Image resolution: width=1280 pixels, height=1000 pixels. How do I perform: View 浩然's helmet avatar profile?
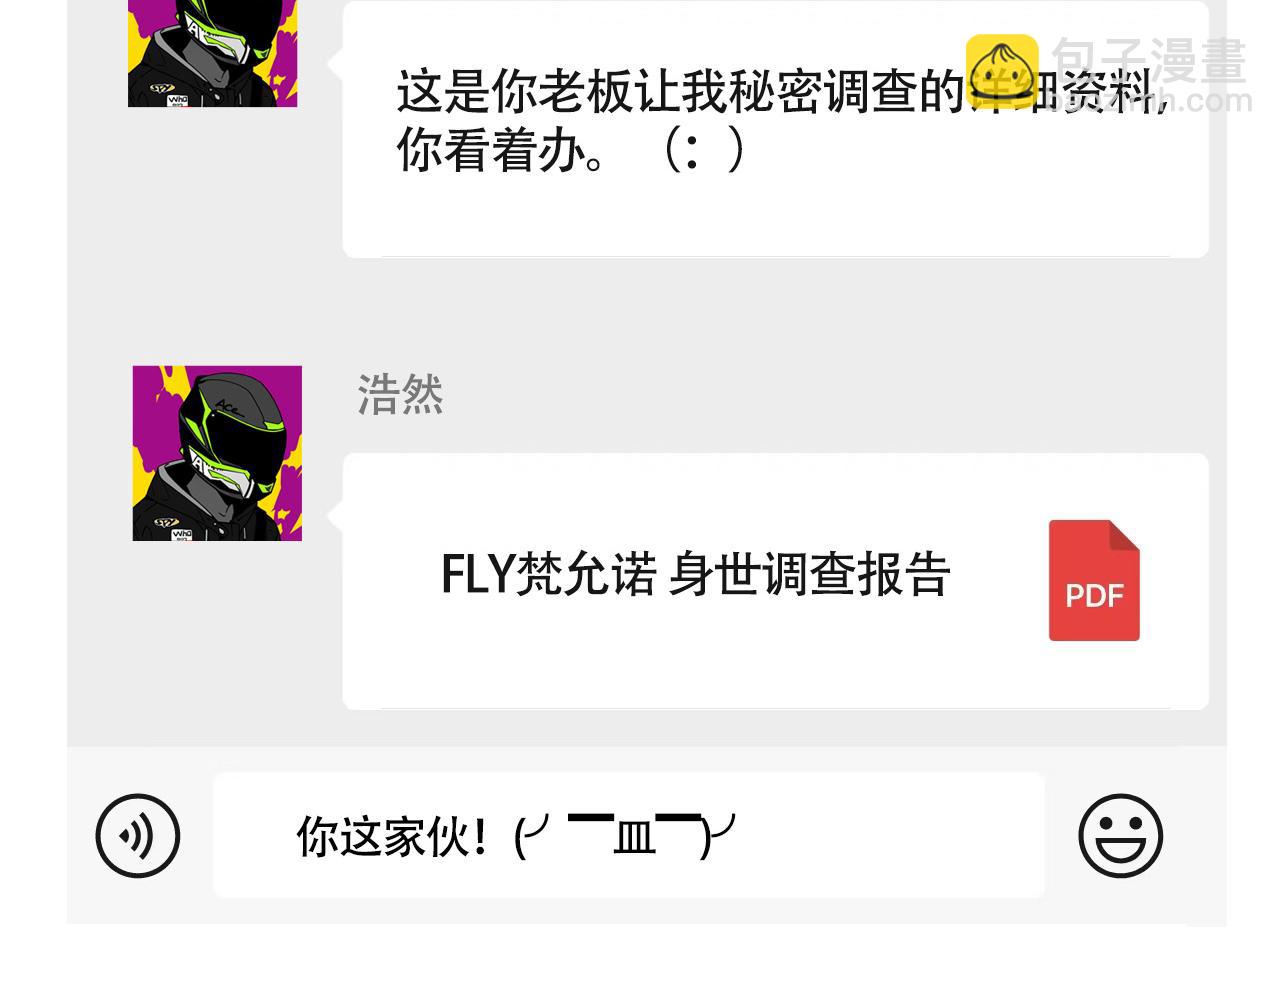[x=217, y=453]
